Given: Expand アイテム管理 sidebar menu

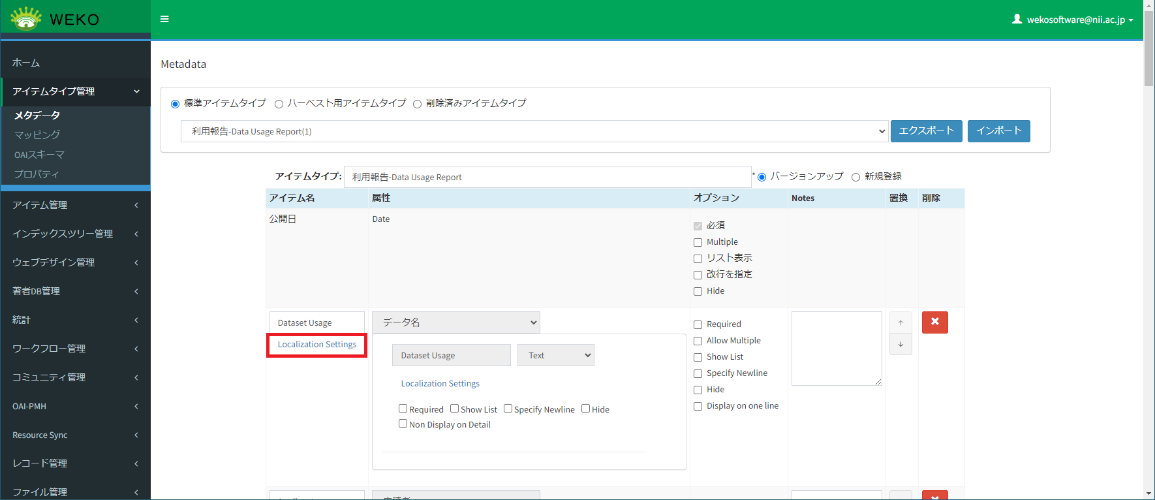Looking at the screenshot, I should (75, 206).
